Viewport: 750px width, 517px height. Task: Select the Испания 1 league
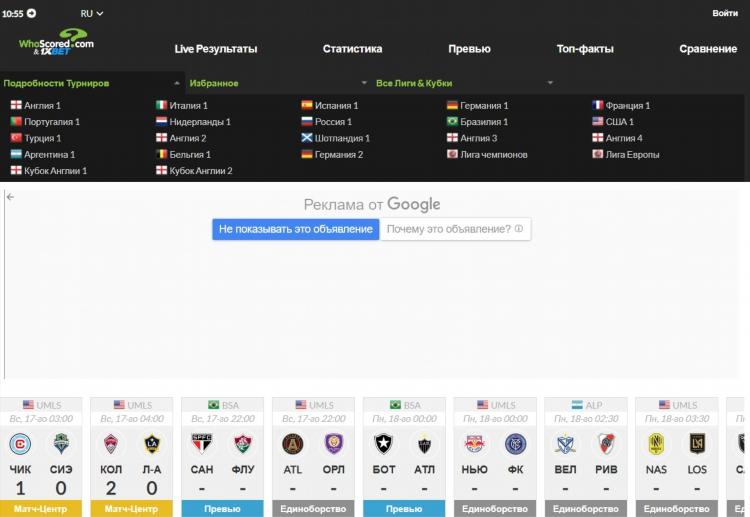pyautogui.click(x=330, y=105)
